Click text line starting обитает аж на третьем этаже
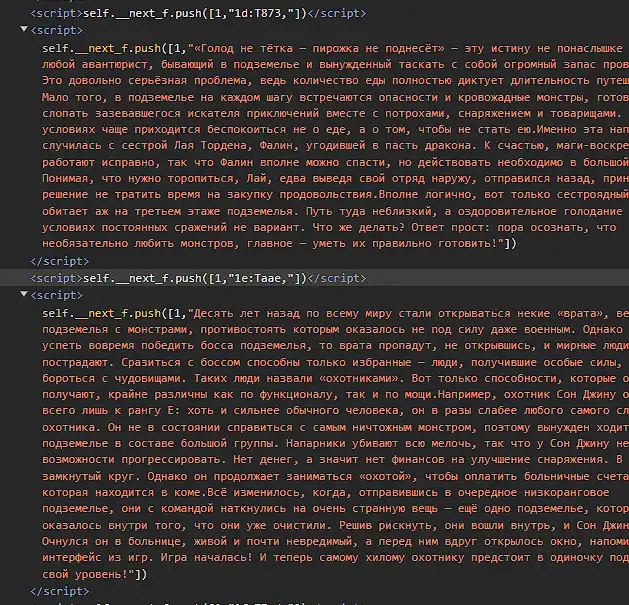This screenshot has width=629, height=605. [332, 211]
